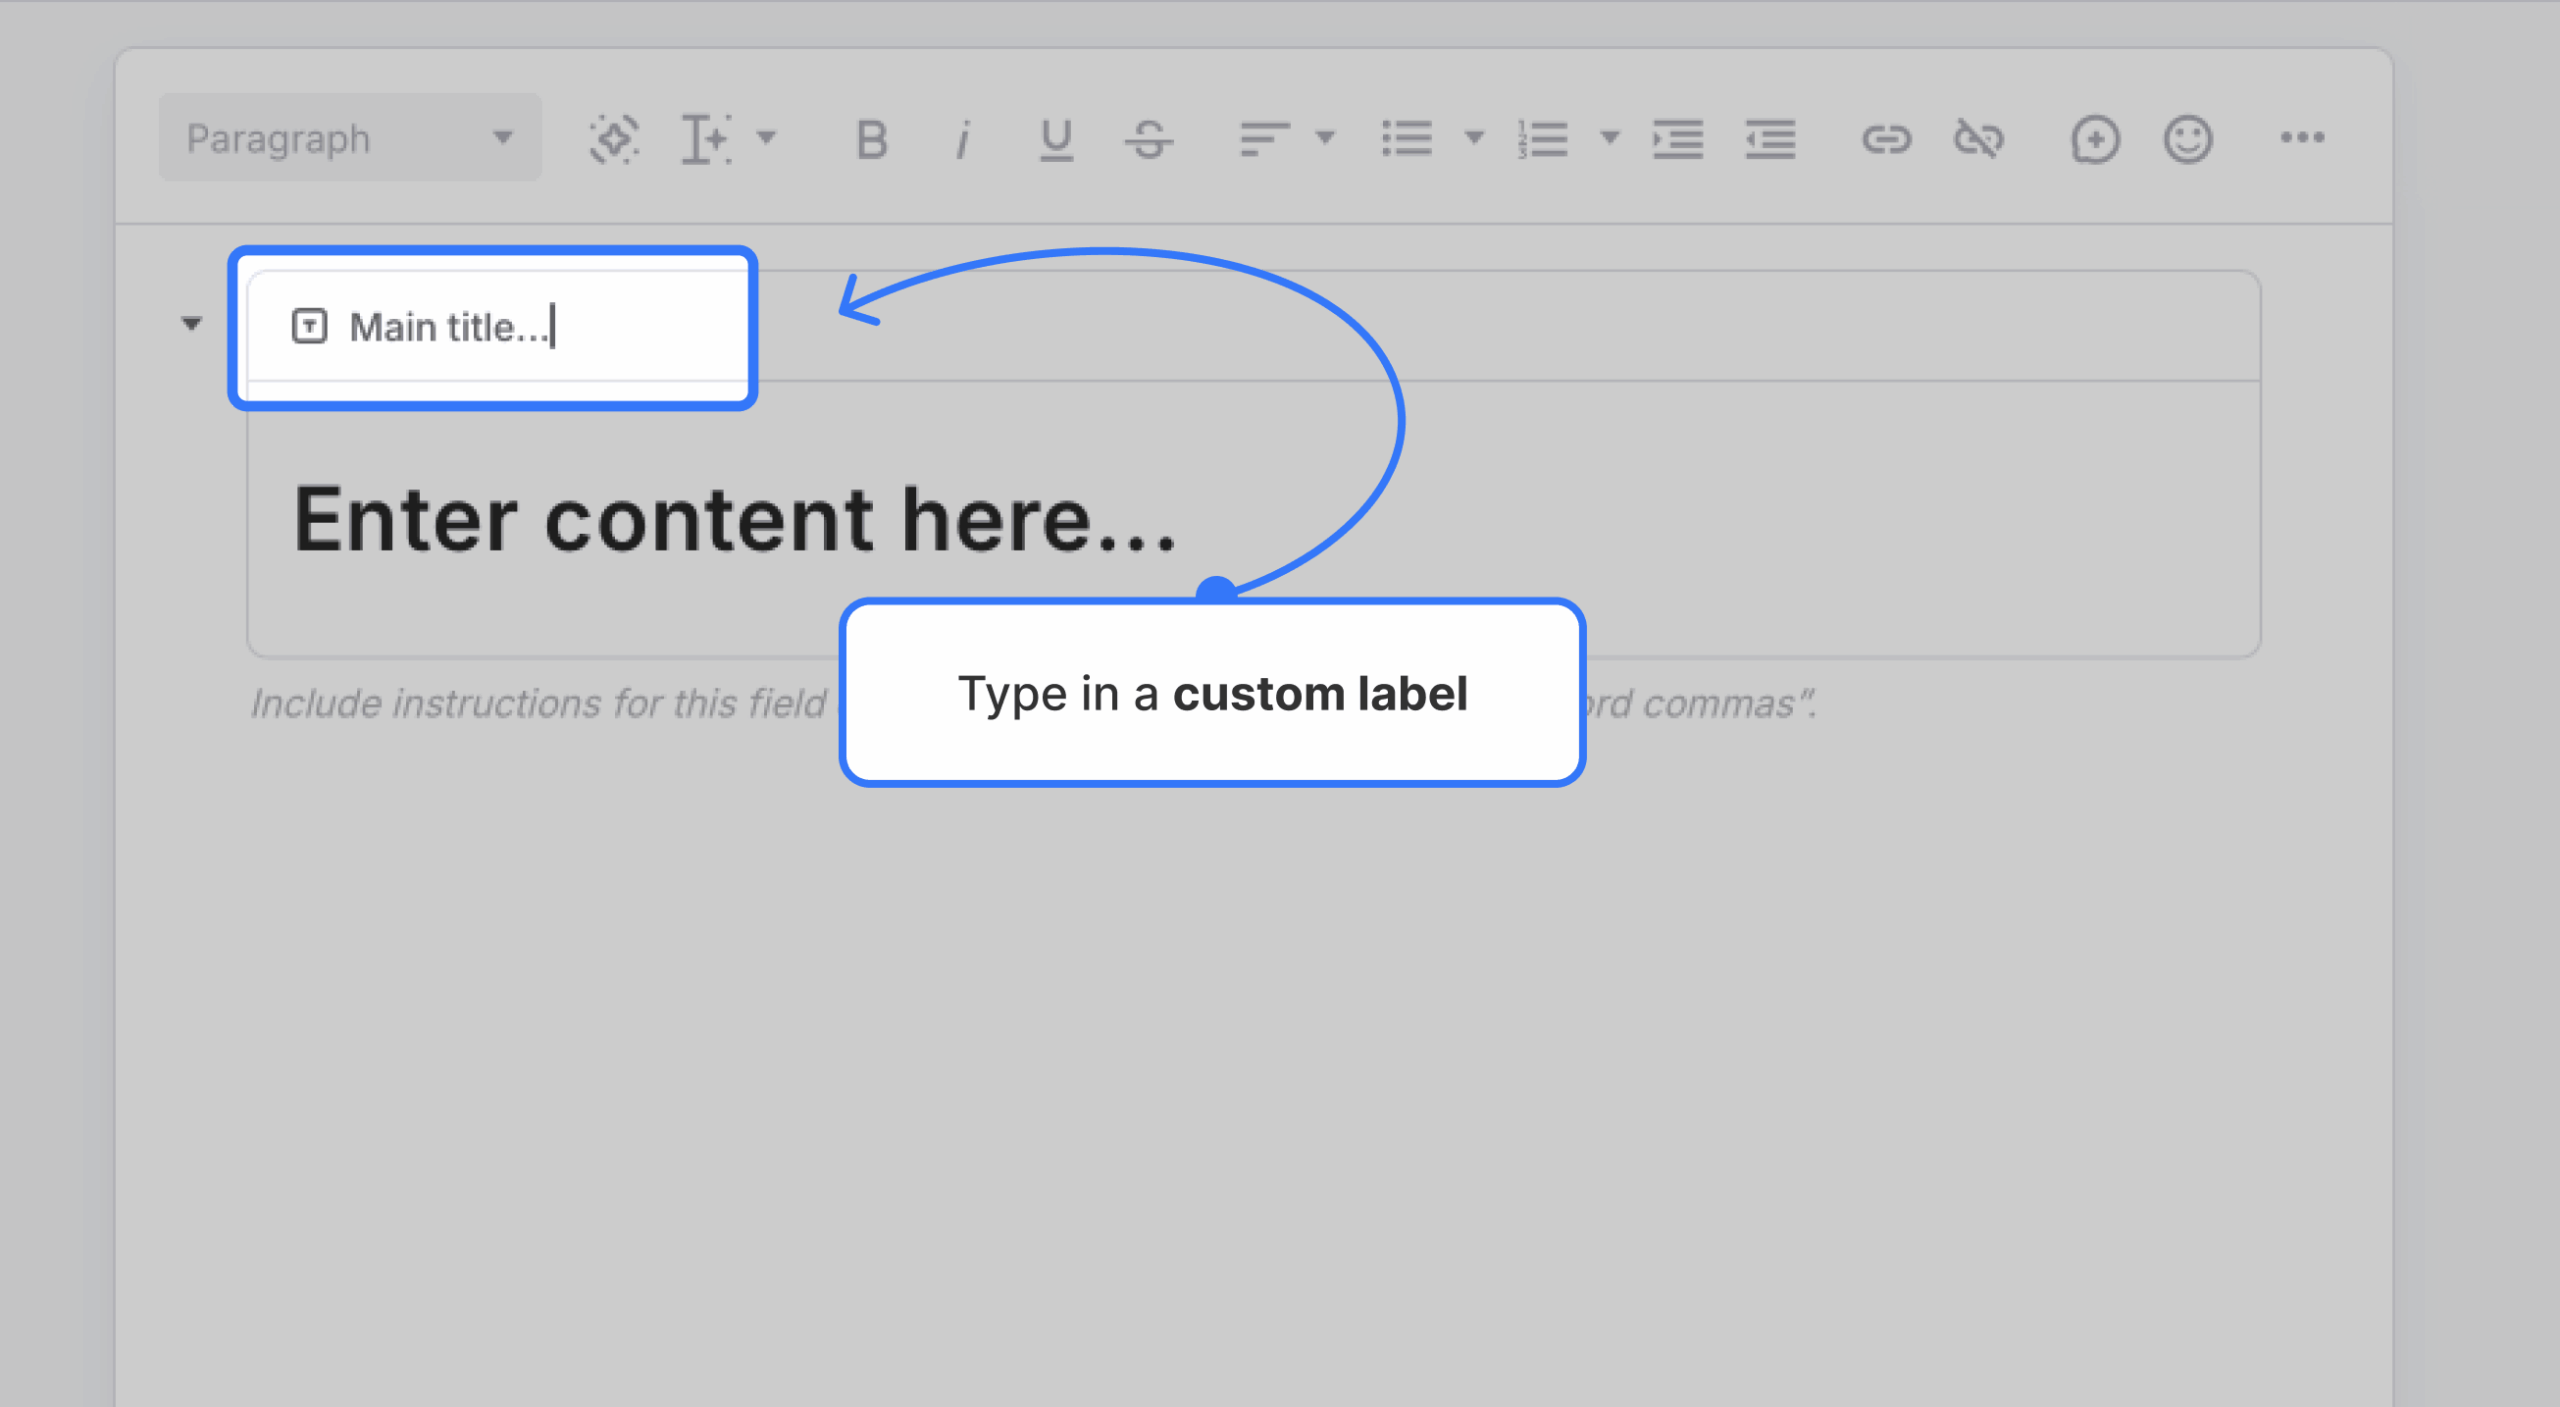
Task: Open the alignment options dropdown arrow
Action: point(1326,139)
